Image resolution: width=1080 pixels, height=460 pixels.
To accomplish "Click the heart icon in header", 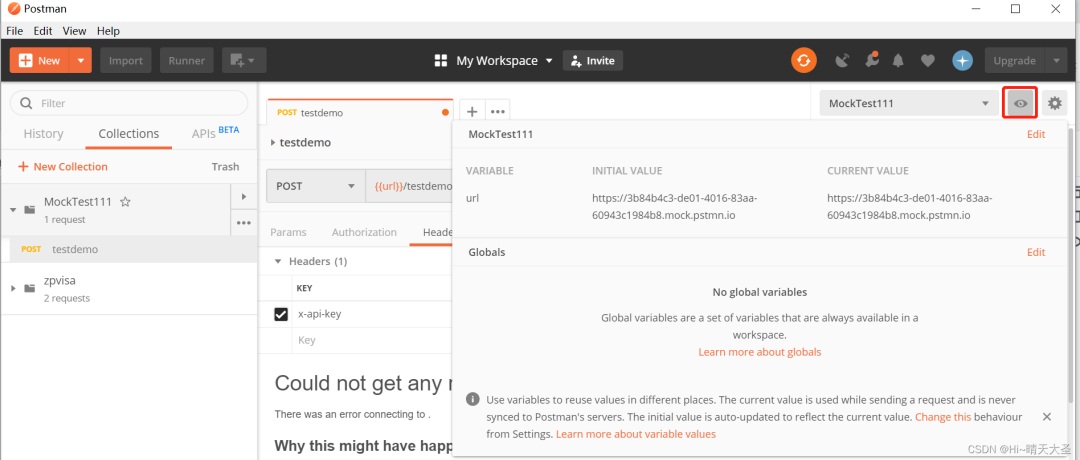I will click(927, 61).
